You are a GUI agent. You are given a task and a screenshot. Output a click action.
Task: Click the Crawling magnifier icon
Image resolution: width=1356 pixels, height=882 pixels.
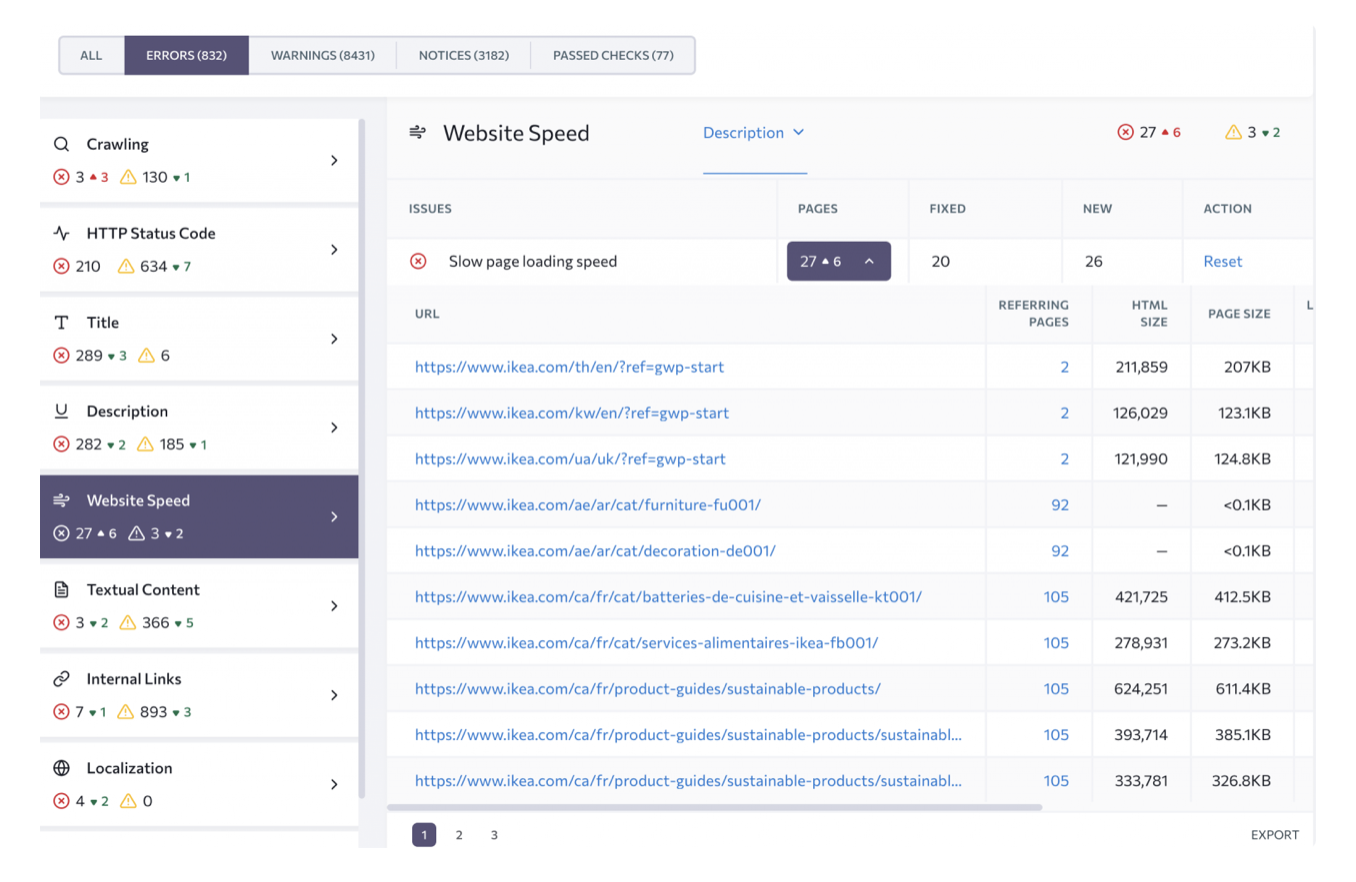[62, 144]
